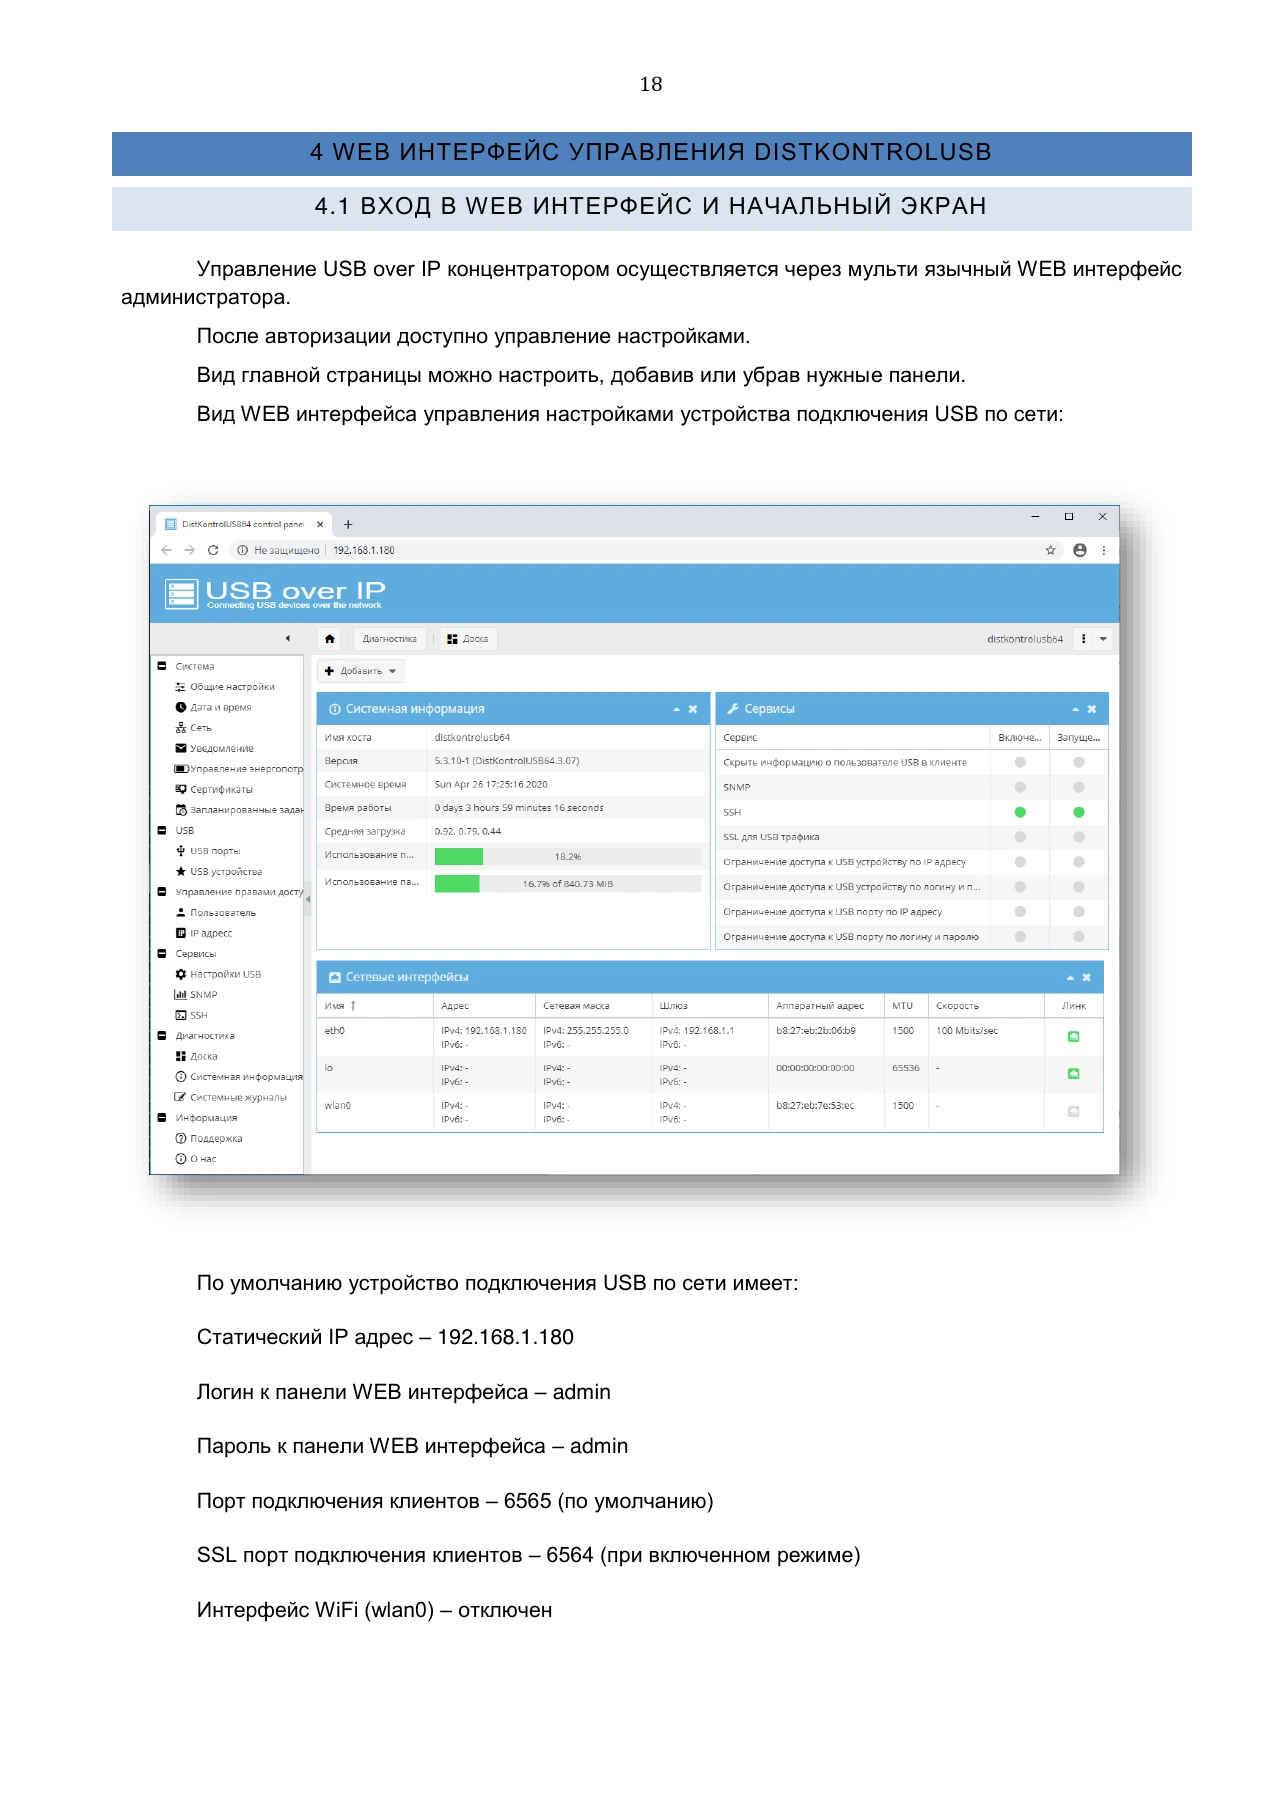The image size is (1274, 1800).
Task: Open the browser profile avatar icon
Action: point(1080,550)
